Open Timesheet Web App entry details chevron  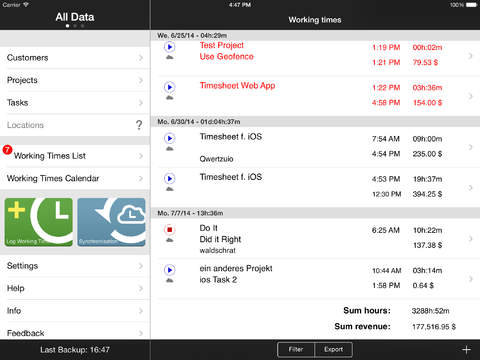(x=471, y=96)
